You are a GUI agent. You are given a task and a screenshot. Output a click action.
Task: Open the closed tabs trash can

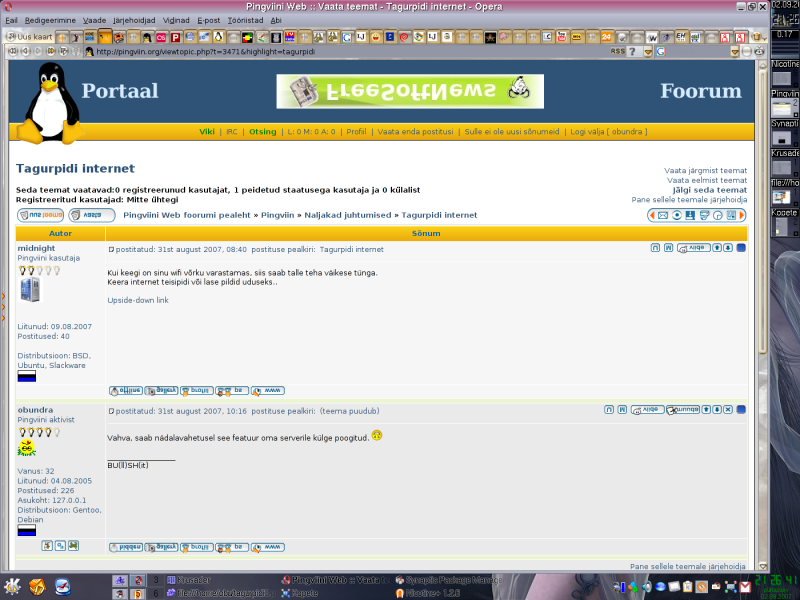click(x=757, y=37)
